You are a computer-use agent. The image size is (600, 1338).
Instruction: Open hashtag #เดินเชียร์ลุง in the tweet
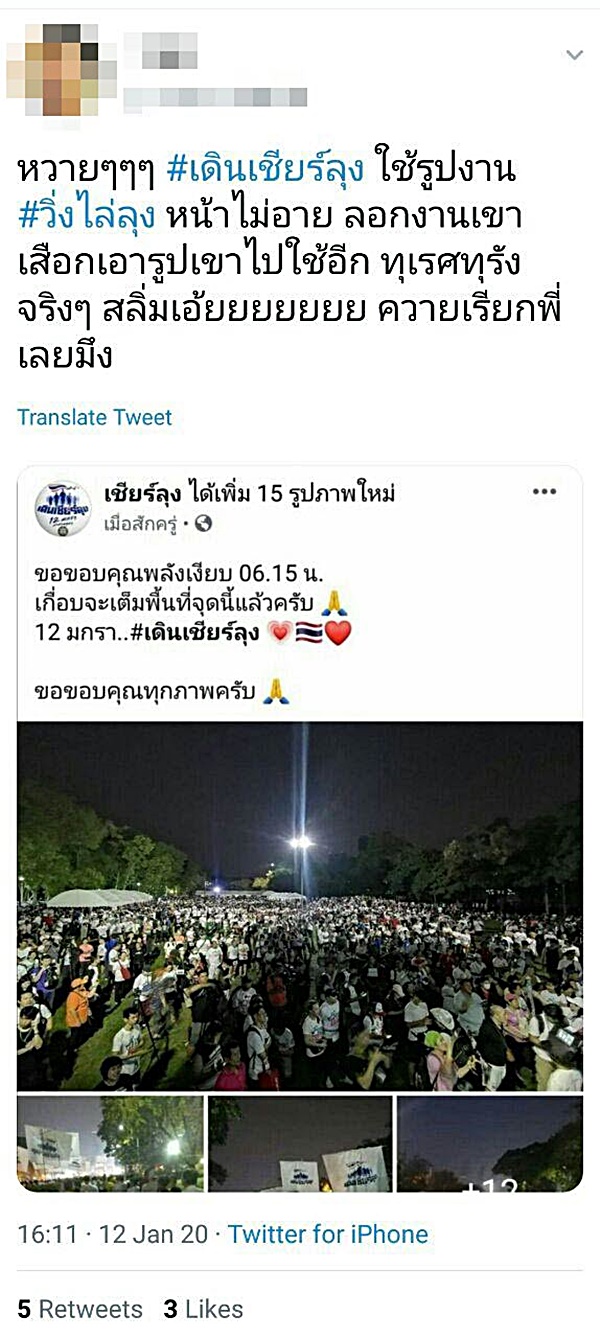coord(259,171)
